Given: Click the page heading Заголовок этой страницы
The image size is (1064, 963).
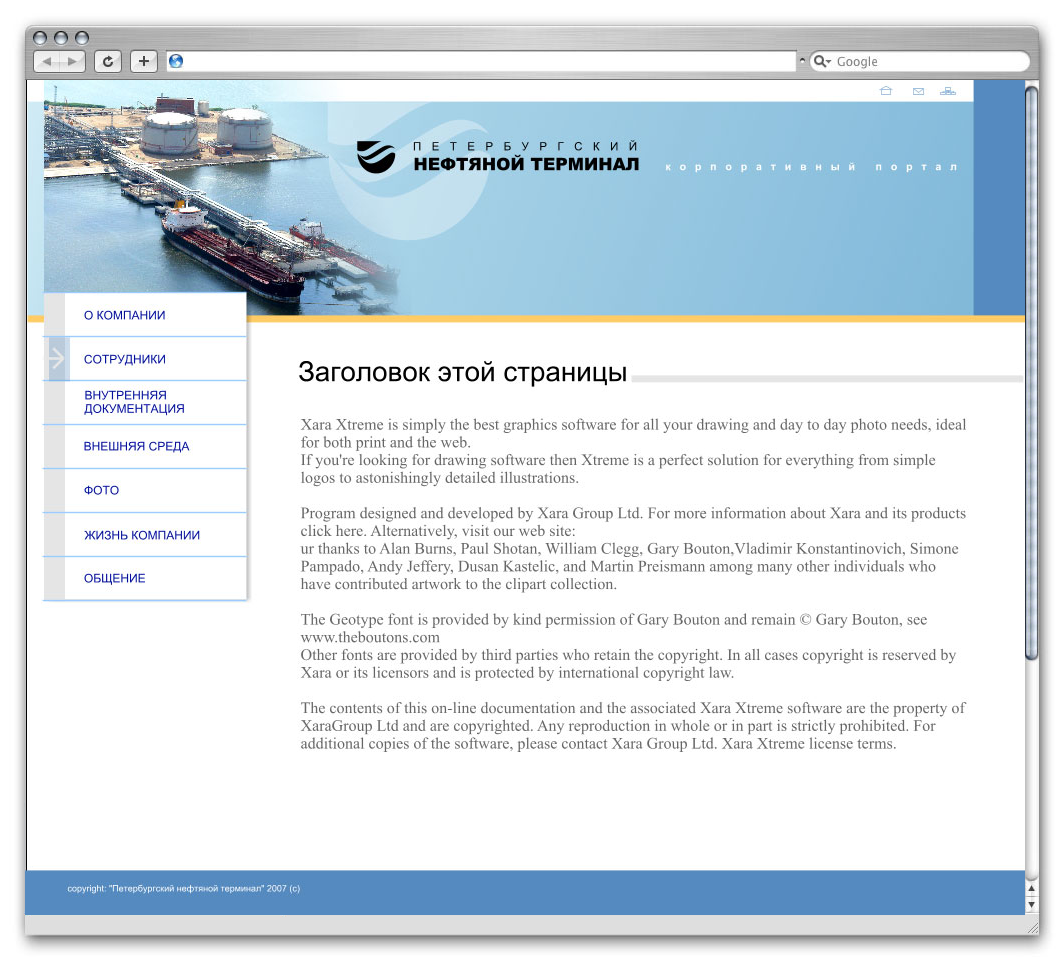Looking at the screenshot, I should [x=462, y=373].
